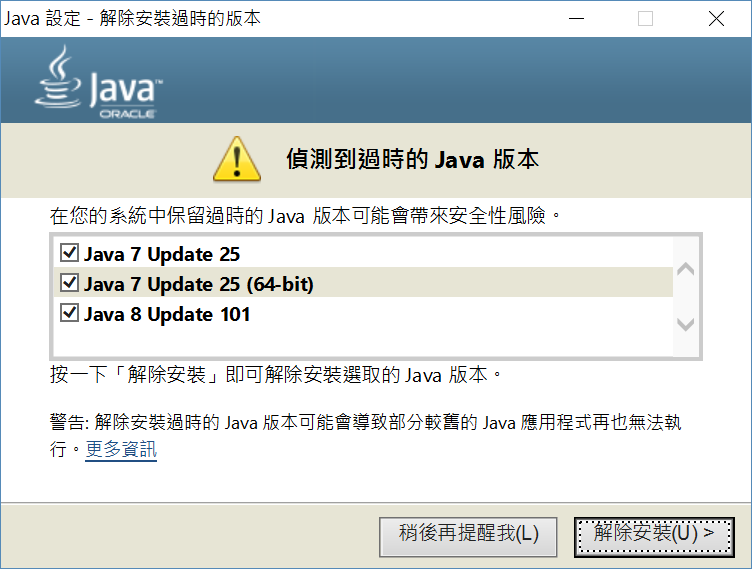Select the Java 7 Update 25 row text
Screen dimensions: 752x569
162,254
